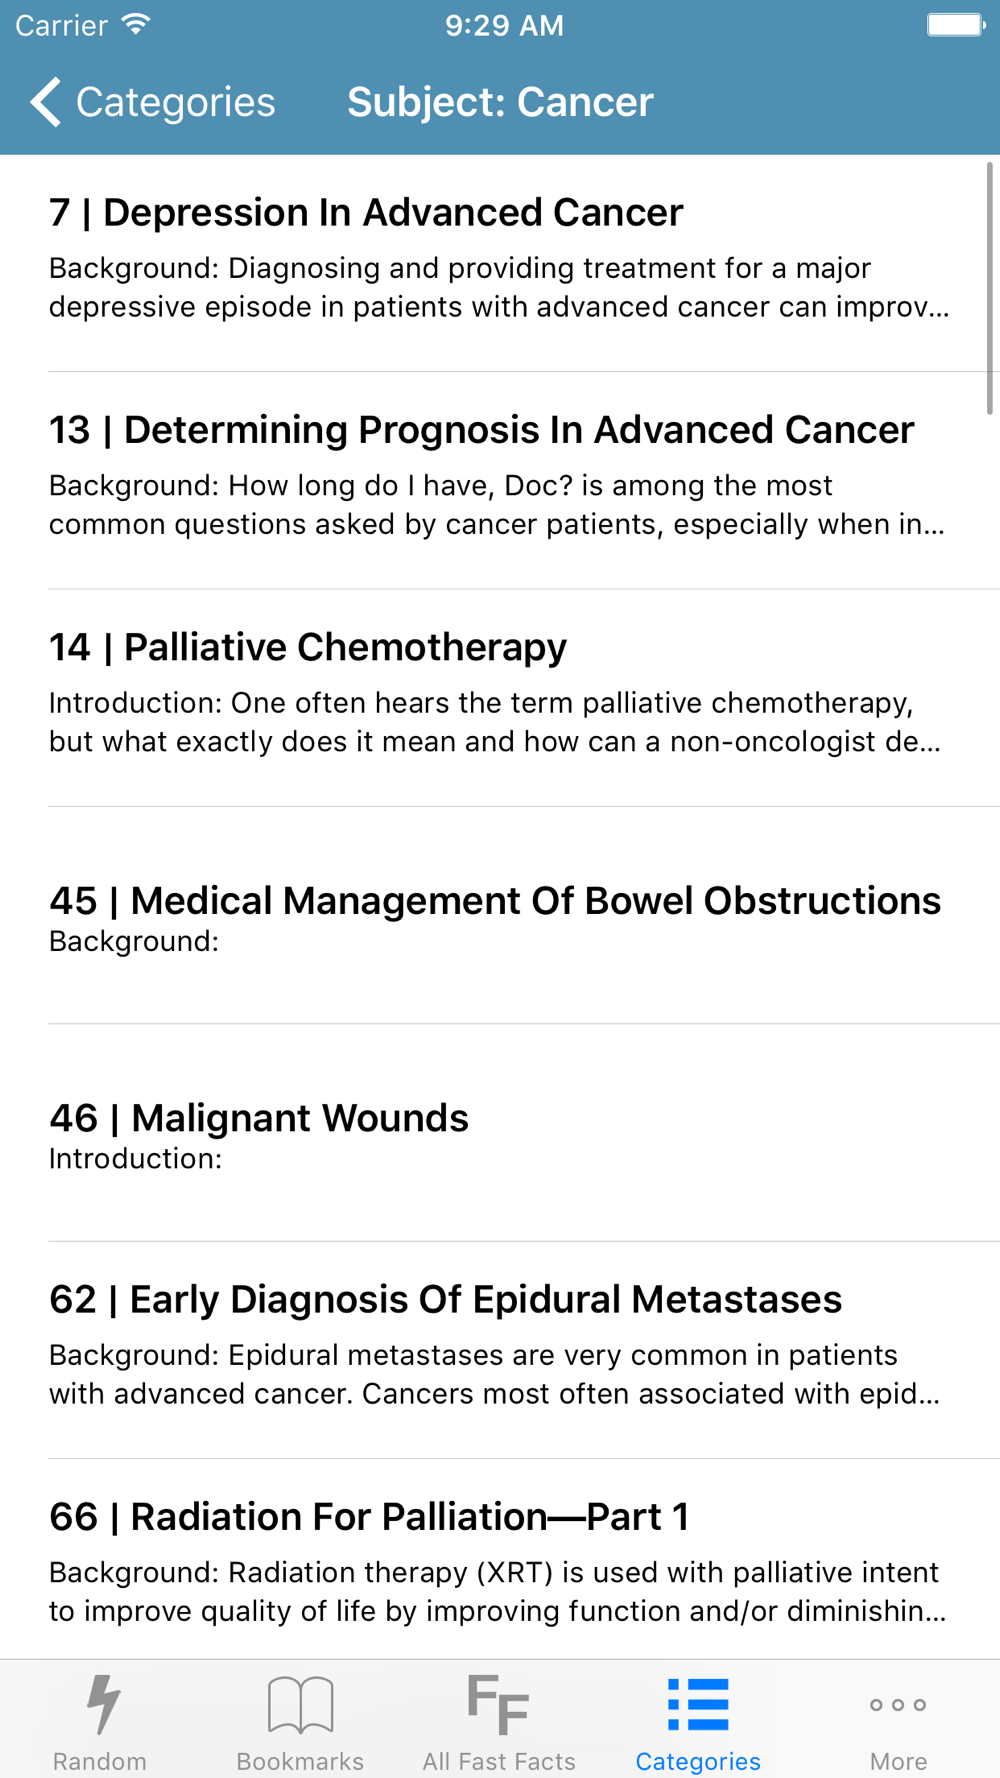Tap the battery indicator icon
Viewport: 1000px width, 1778px height.
click(x=955, y=25)
